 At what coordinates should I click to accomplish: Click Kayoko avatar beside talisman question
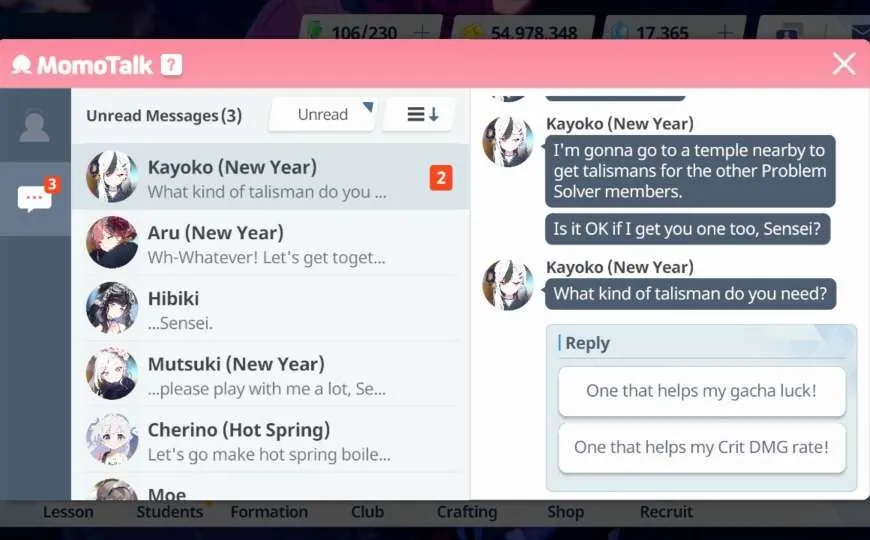click(508, 285)
